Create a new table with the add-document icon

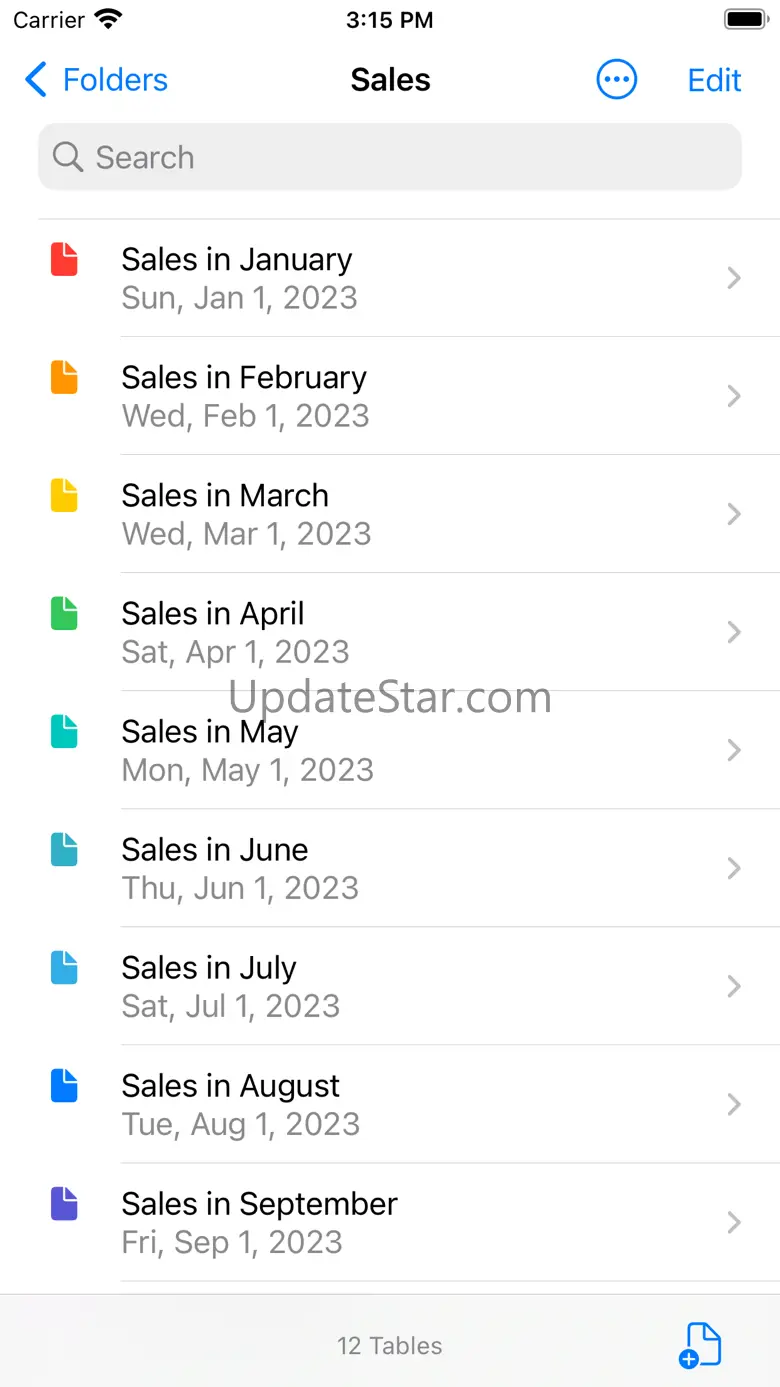700,1345
